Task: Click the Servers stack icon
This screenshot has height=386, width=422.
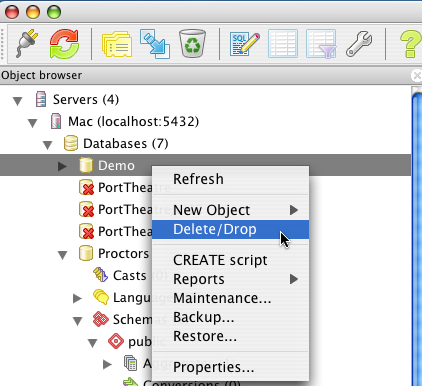Action: 41,99
